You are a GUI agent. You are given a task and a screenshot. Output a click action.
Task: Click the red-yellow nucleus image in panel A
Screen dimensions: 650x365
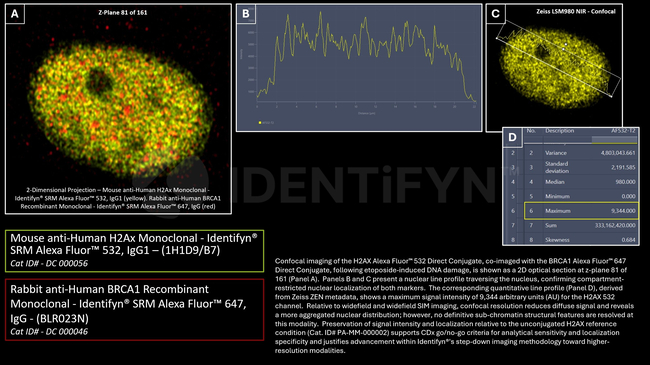coord(120,110)
